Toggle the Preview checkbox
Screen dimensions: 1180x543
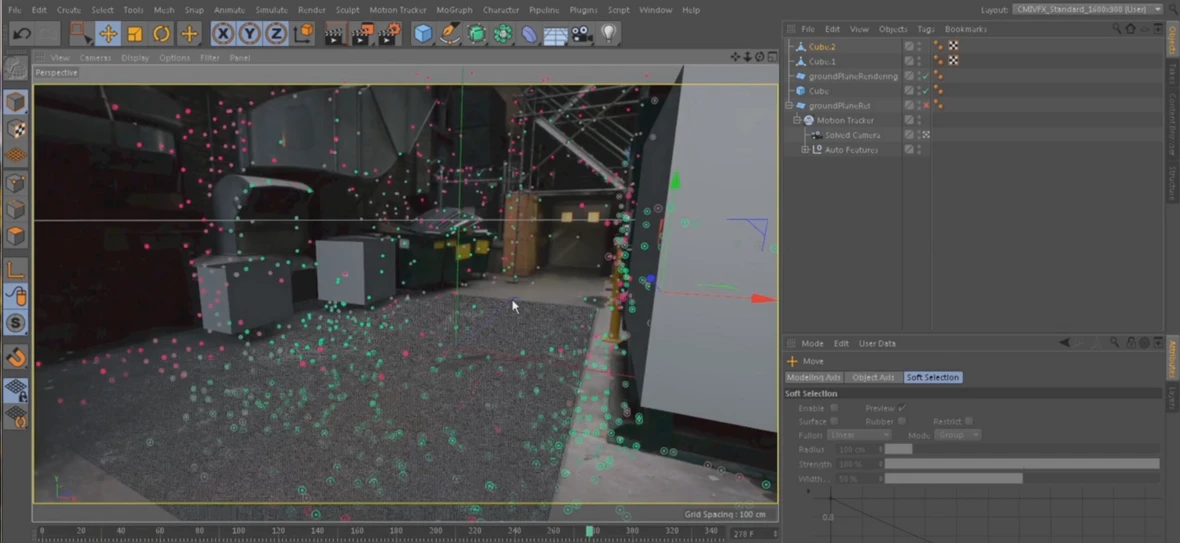901,408
